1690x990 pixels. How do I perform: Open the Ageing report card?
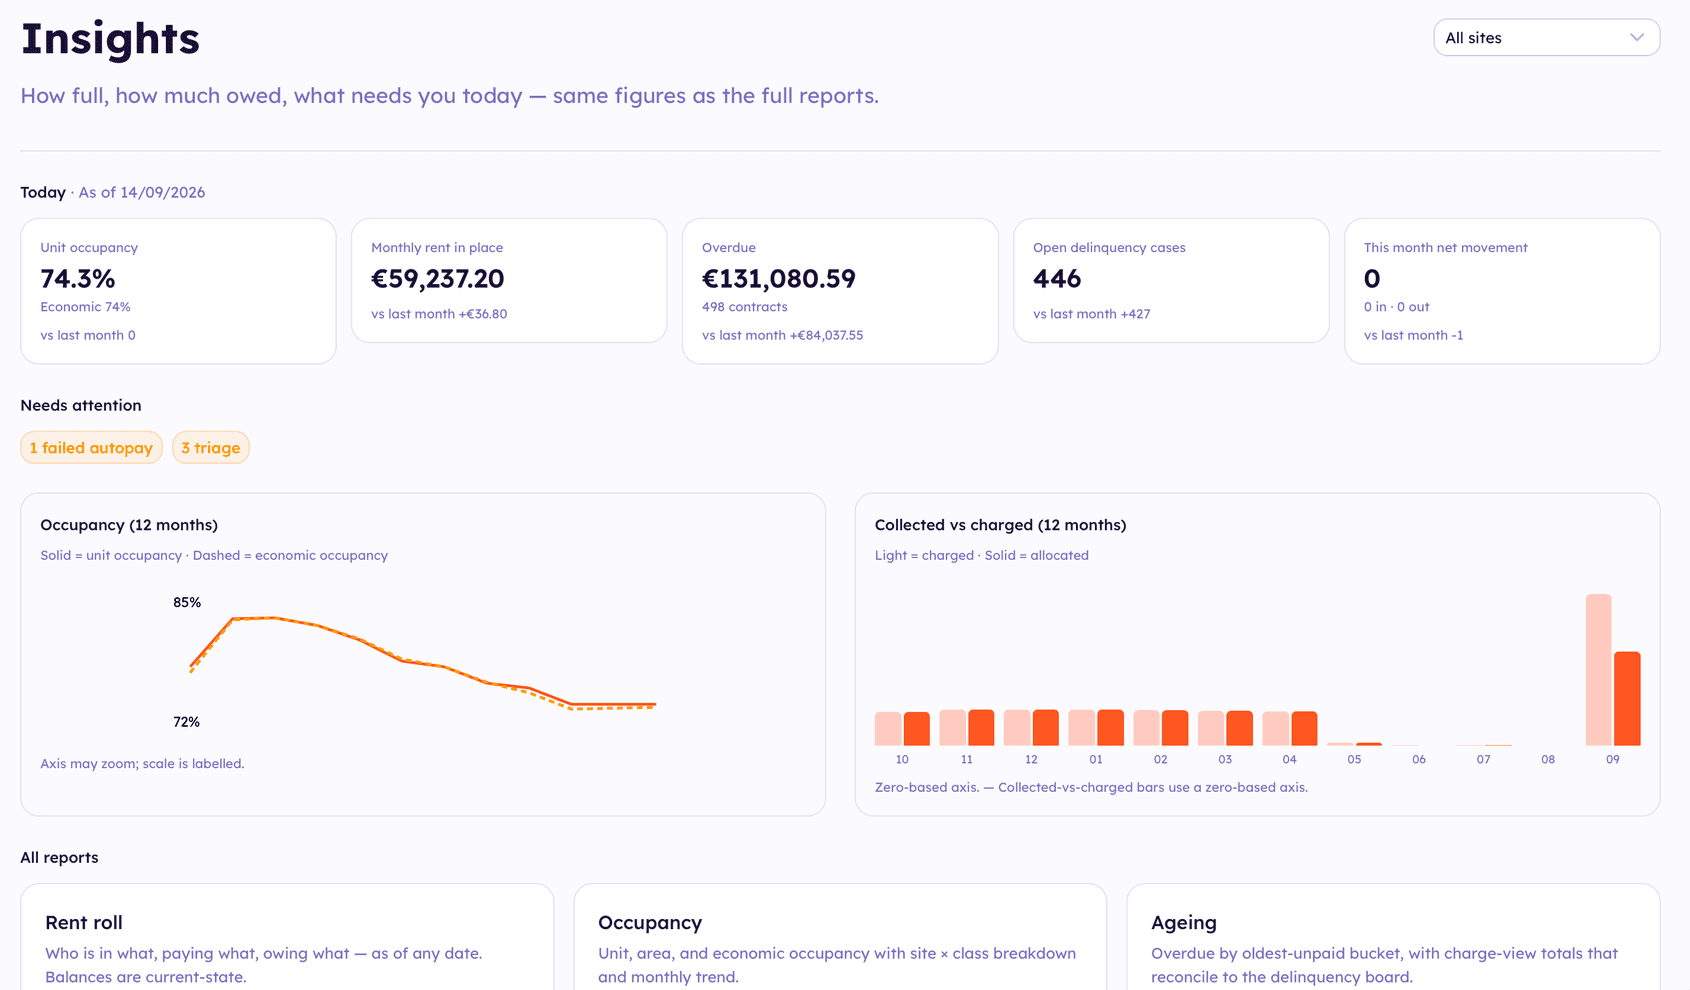coord(1393,937)
